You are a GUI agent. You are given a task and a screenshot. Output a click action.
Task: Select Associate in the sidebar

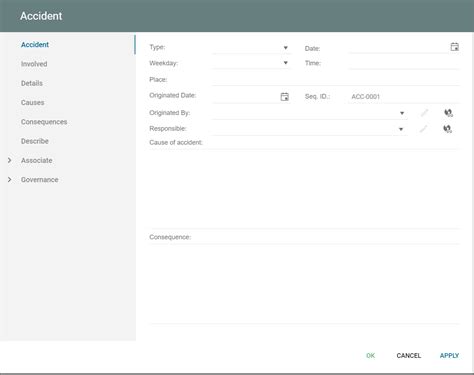click(x=37, y=160)
